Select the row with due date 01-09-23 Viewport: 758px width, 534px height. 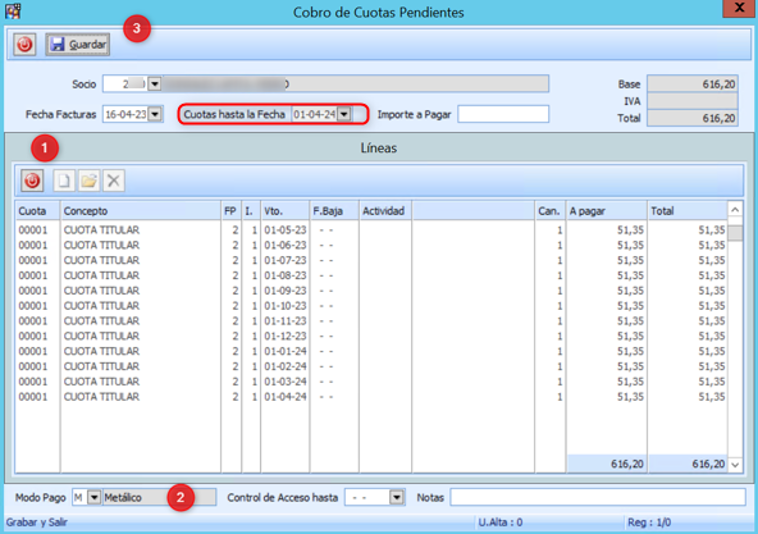point(371,290)
